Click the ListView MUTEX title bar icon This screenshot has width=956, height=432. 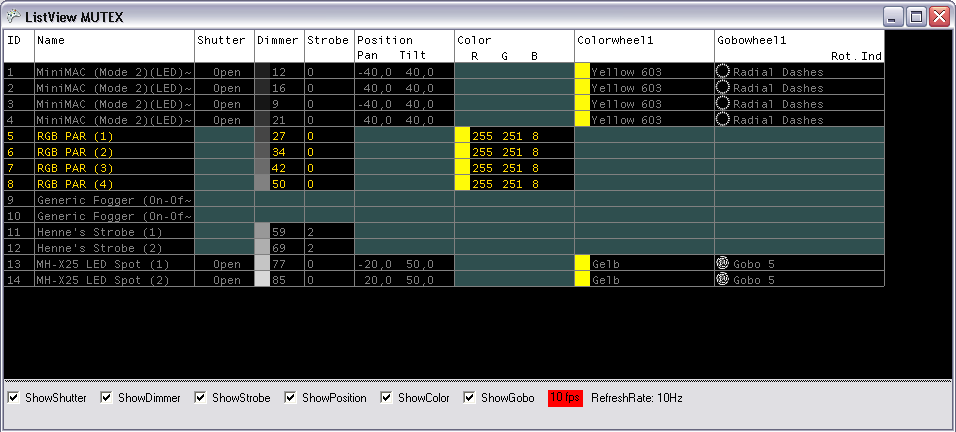(x=13, y=17)
